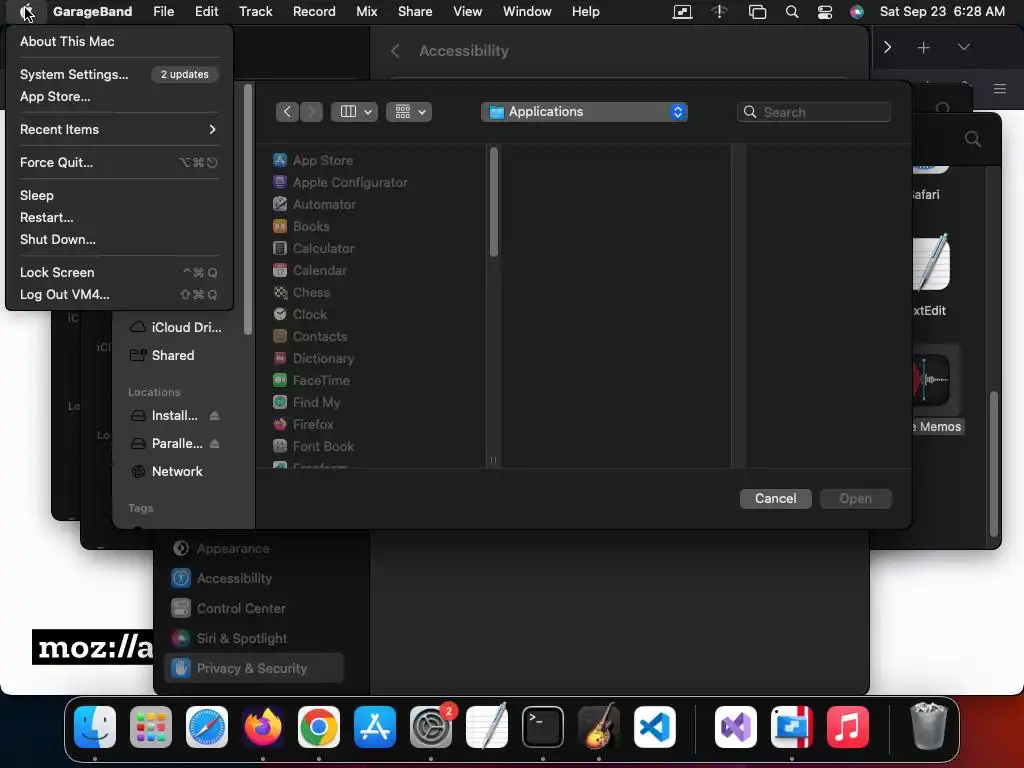The width and height of the screenshot is (1024, 768).
Task: Click the TextEdit app icon behind the dialog
Action: [931, 263]
